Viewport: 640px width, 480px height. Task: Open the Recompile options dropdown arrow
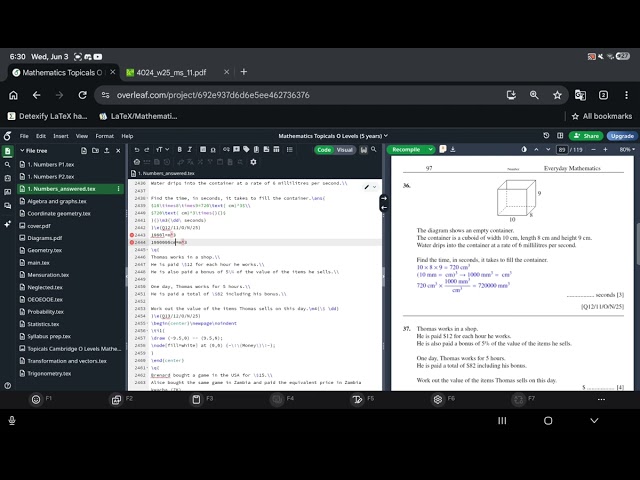coord(430,150)
